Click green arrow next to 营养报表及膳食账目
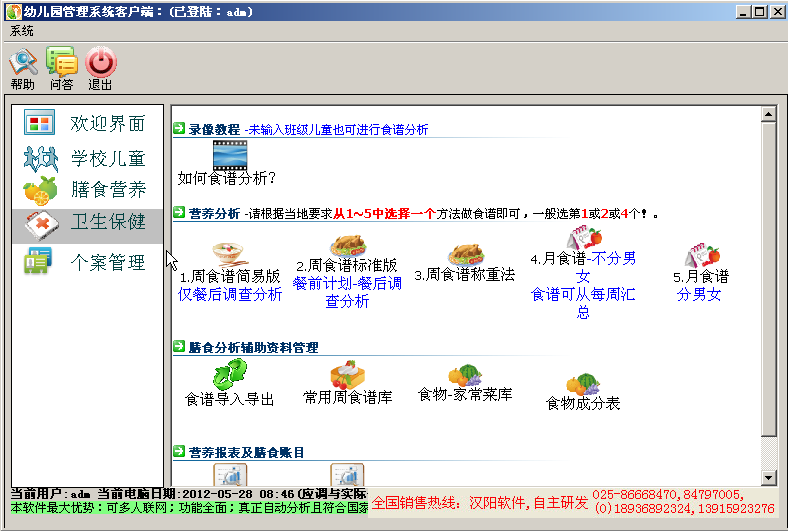This screenshot has height=531, width=788. tap(179, 451)
